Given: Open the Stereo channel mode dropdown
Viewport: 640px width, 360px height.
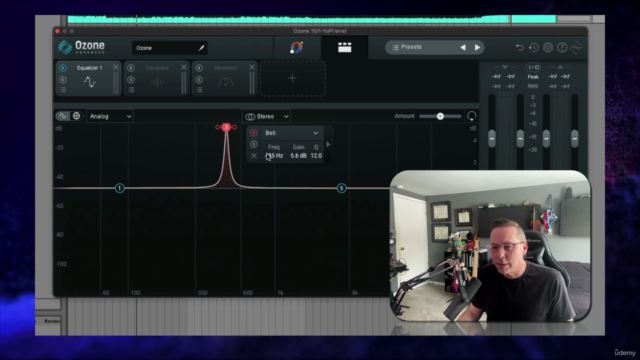Looking at the screenshot, I should click(x=267, y=116).
